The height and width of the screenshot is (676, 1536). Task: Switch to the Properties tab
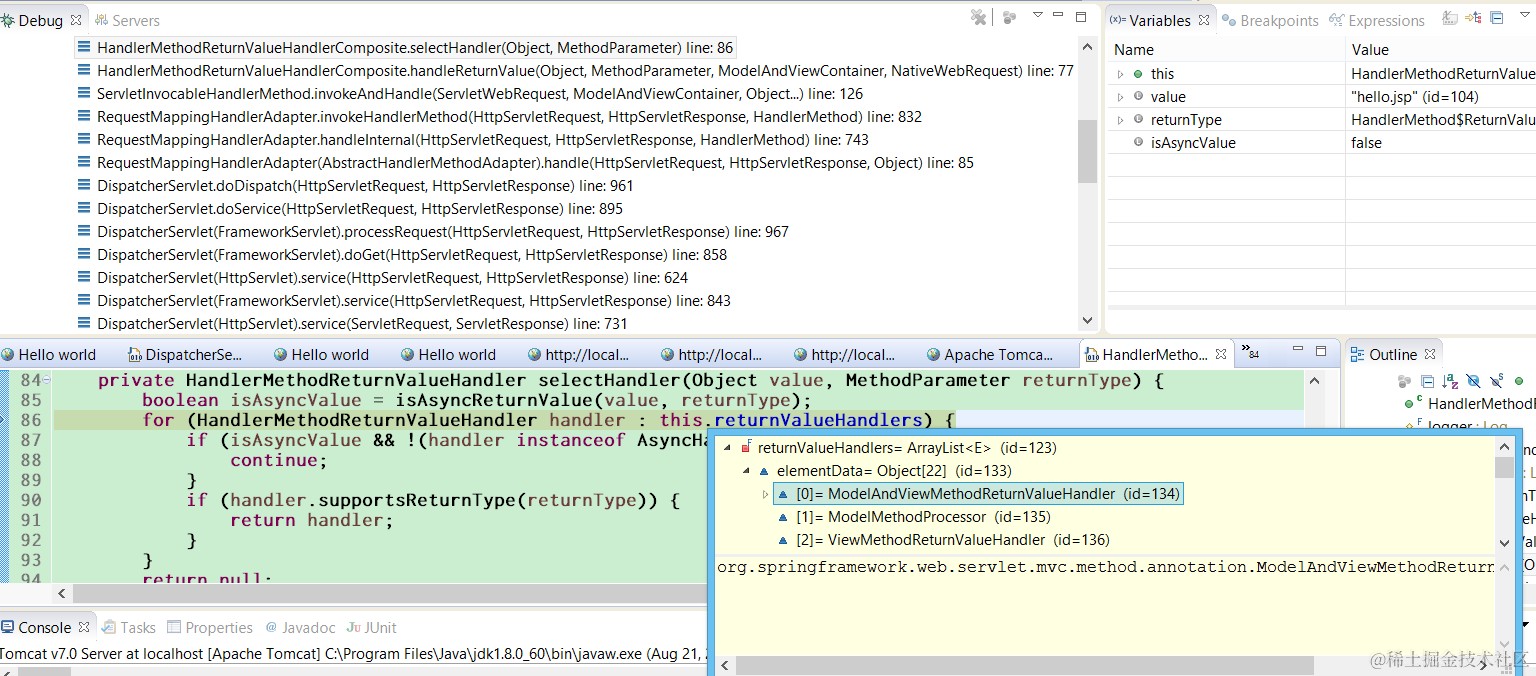point(210,628)
